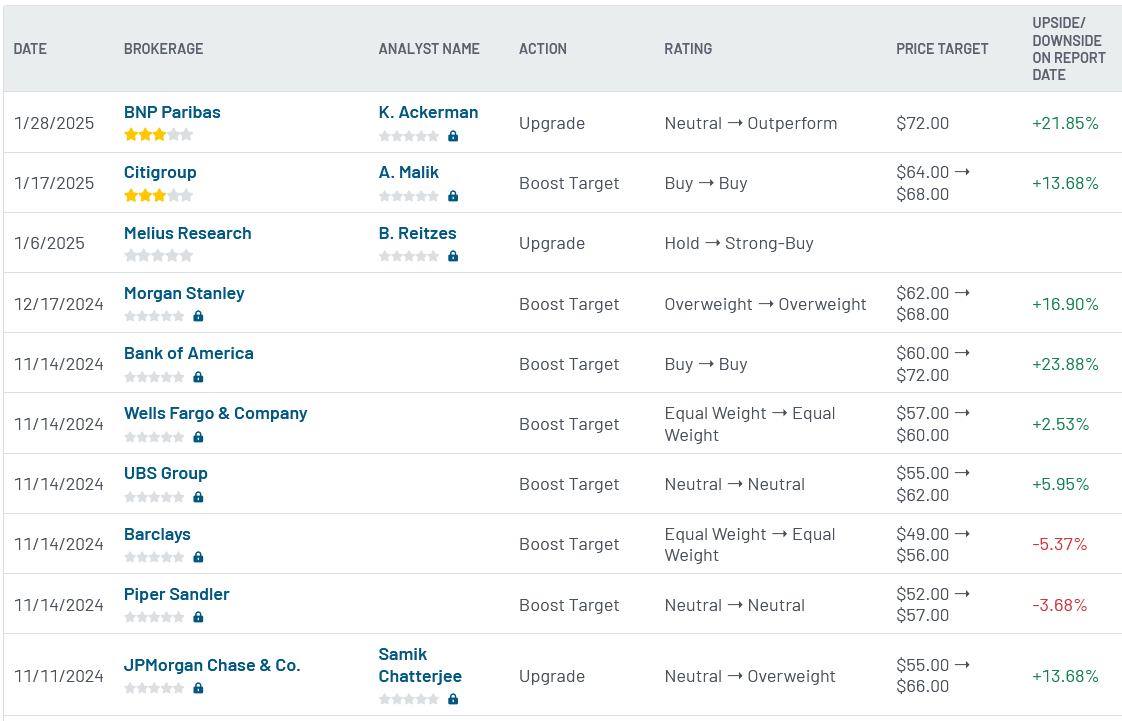Click the ANALYST NAME column header
This screenshot has height=721, width=1122.
pyautogui.click(x=429, y=49)
